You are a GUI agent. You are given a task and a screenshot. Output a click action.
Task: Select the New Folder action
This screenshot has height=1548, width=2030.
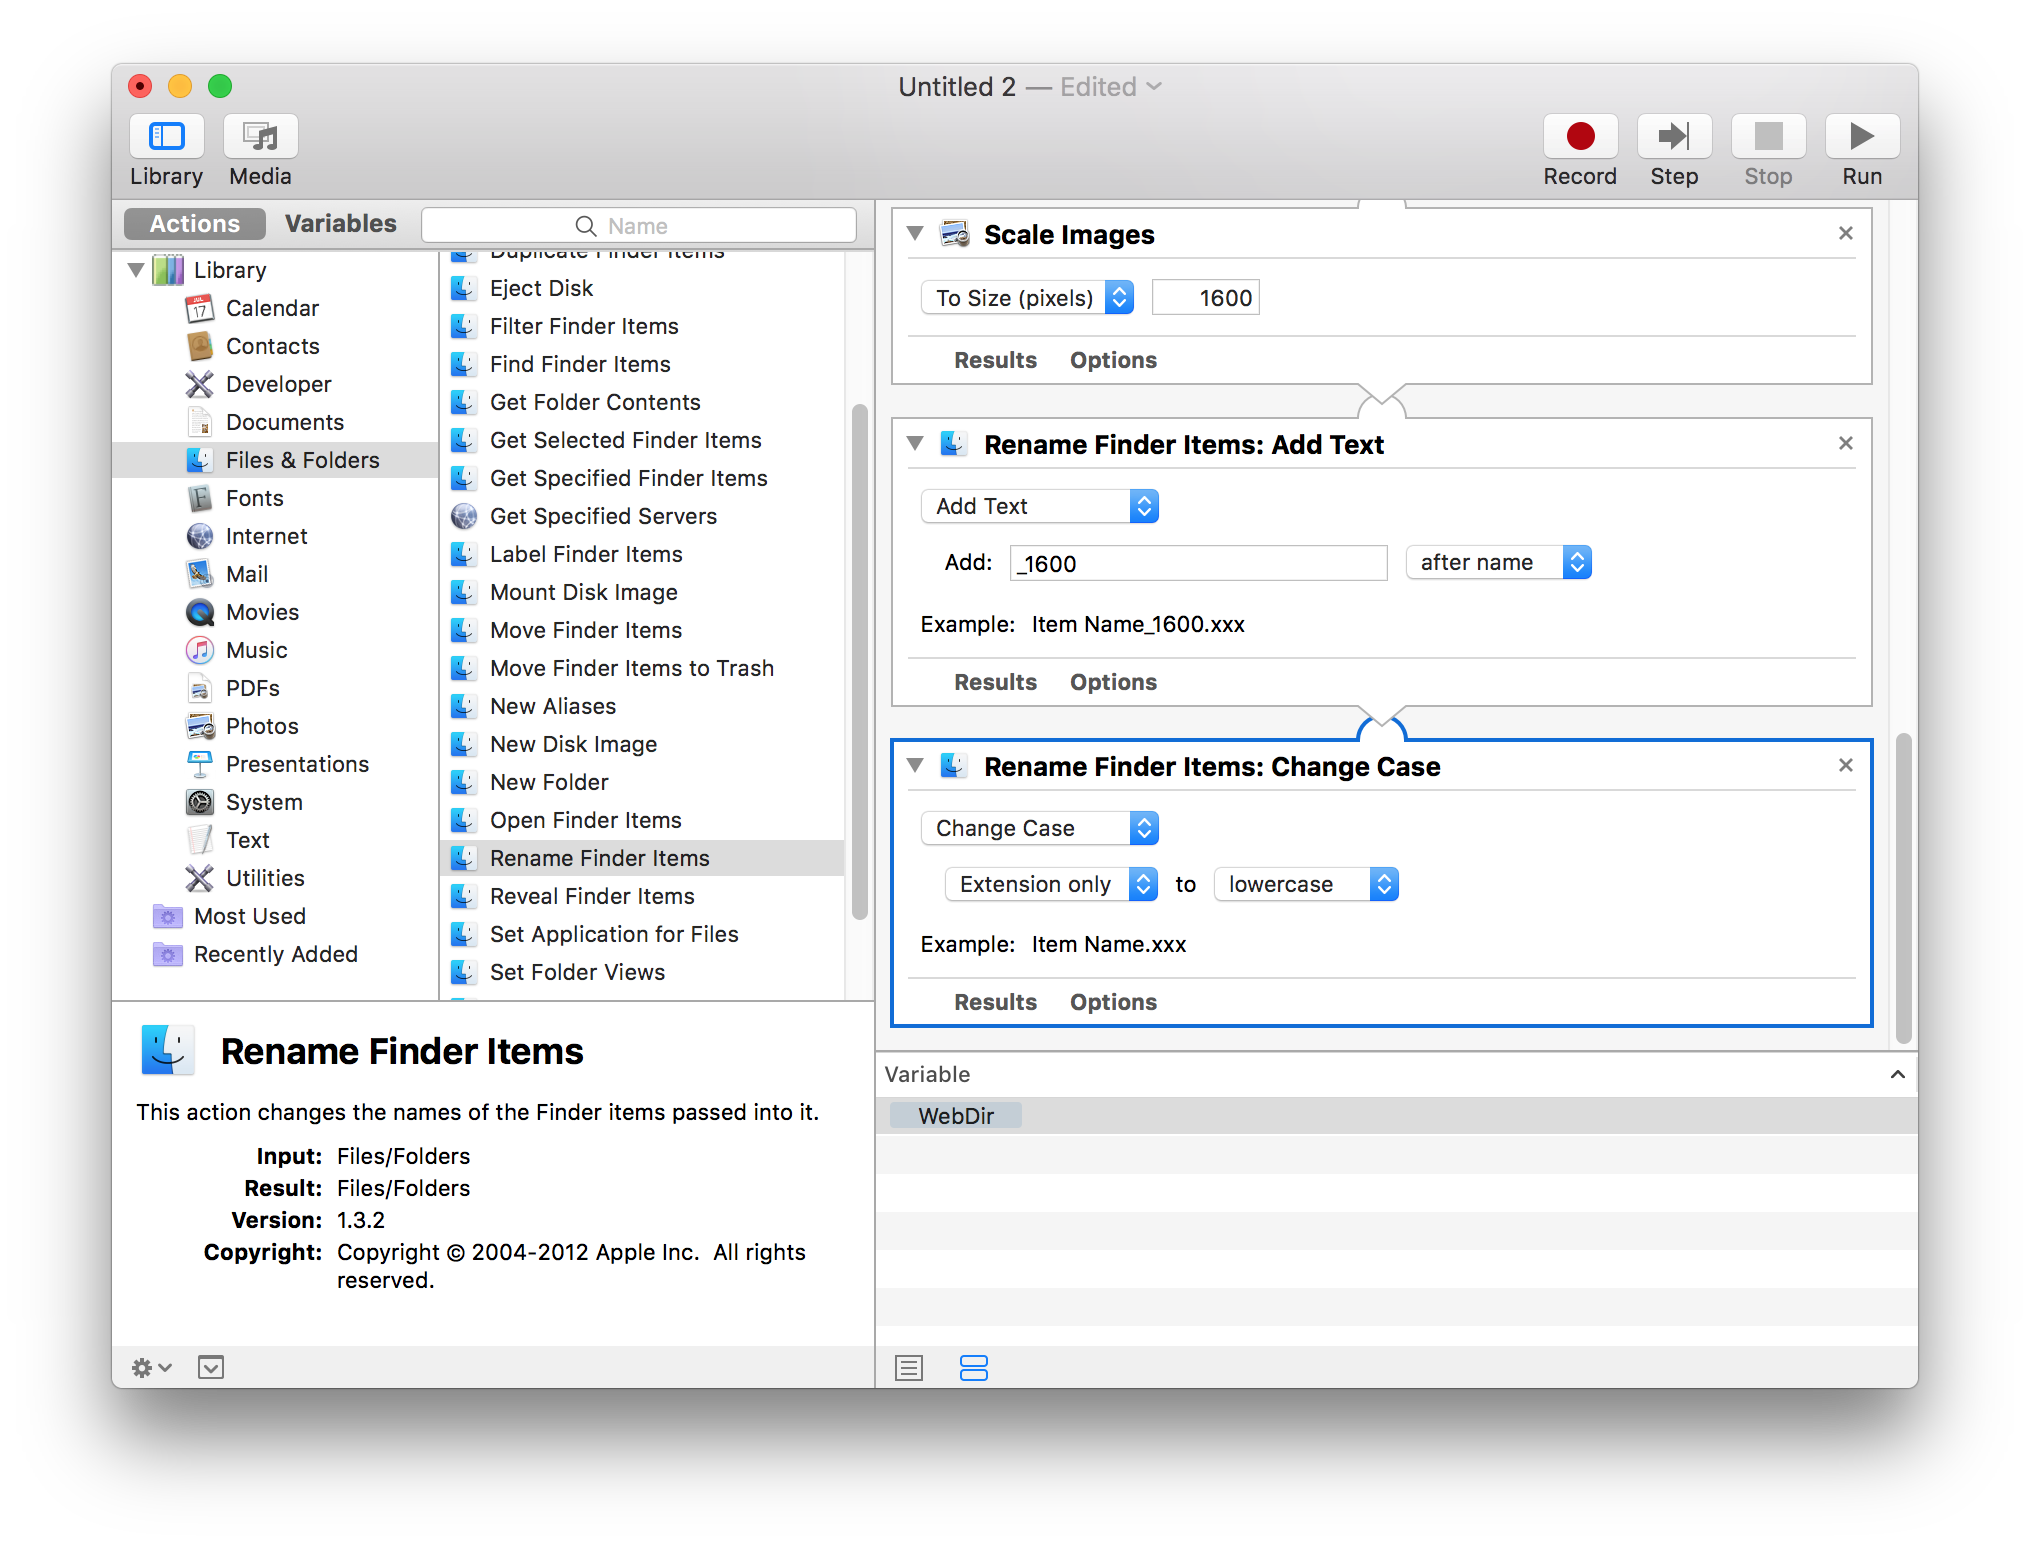[x=641, y=782]
